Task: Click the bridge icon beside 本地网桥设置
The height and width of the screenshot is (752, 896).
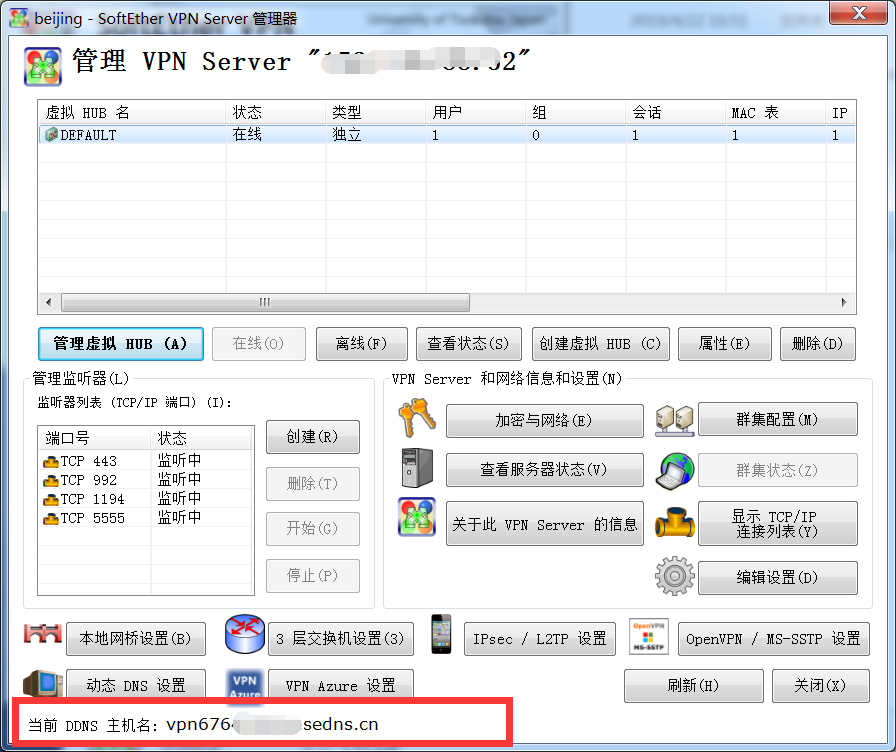Action: coord(43,636)
